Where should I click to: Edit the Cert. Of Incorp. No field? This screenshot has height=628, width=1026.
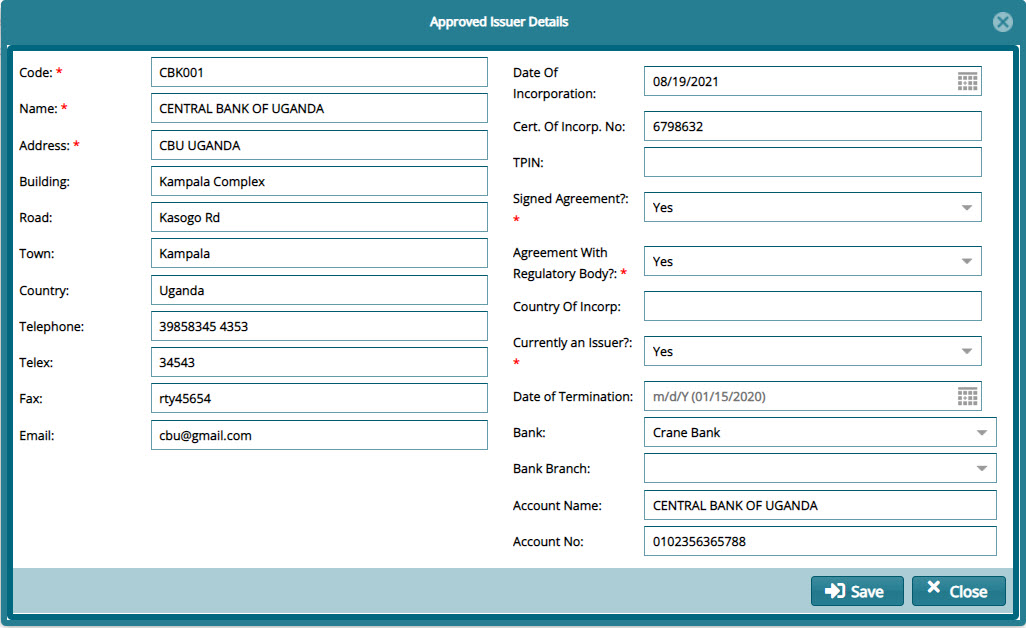[813, 126]
